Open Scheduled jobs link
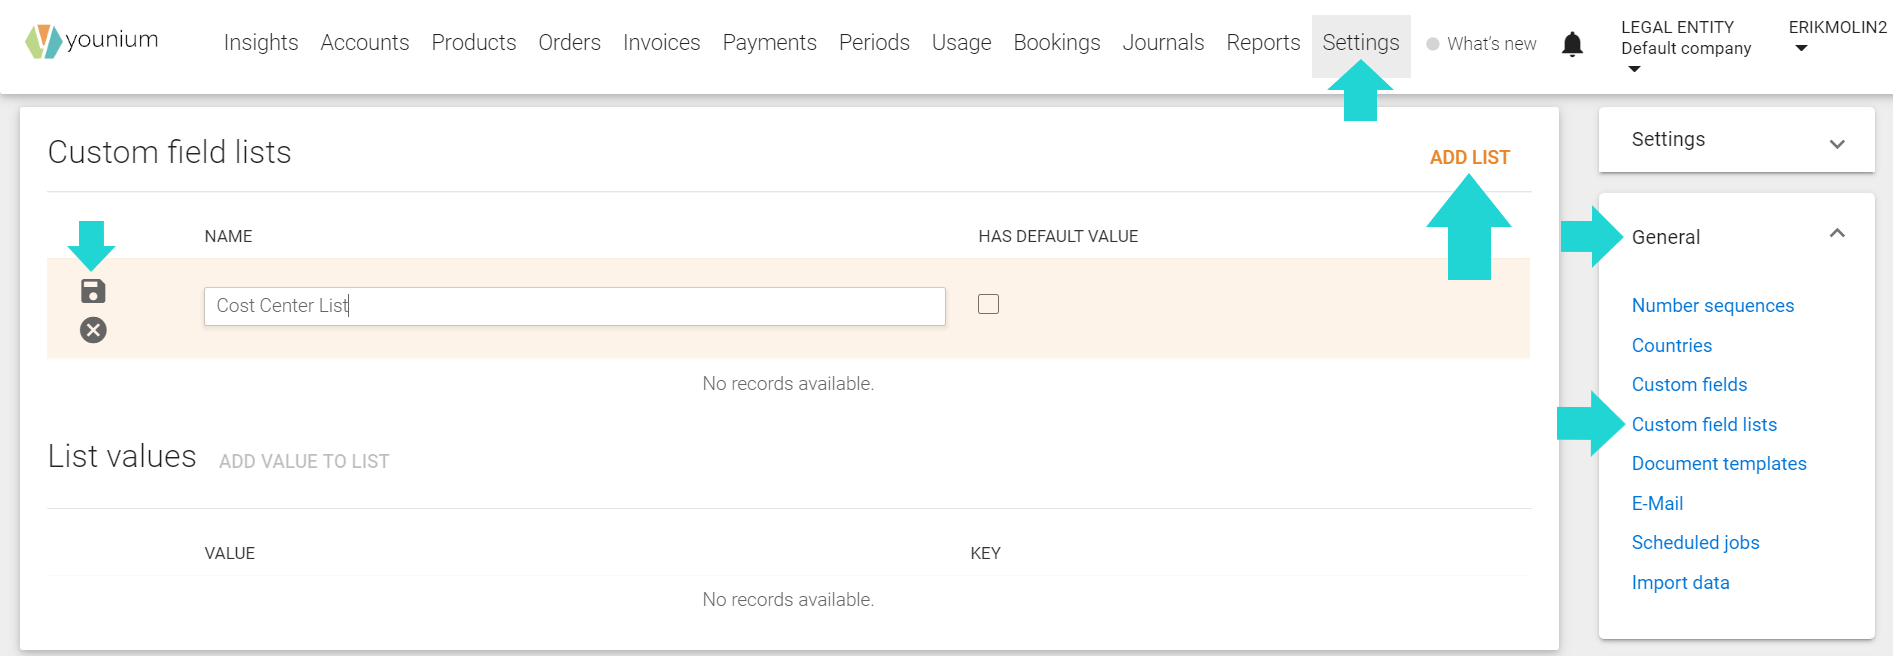The width and height of the screenshot is (1893, 656). (1696, 543)
